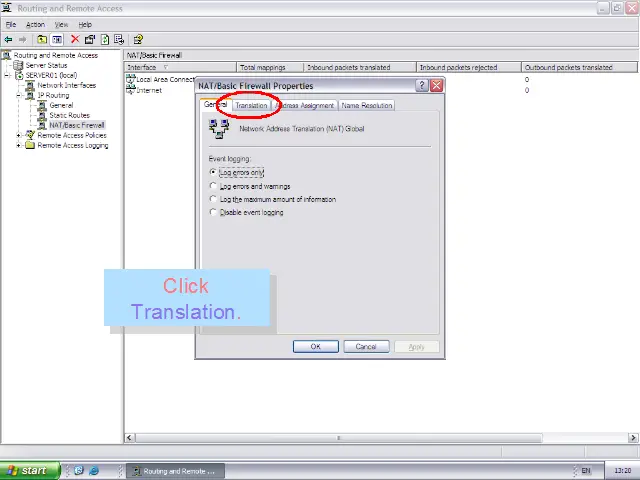Switch to the Address Assignment tab
Screen dimensions: 640x480
pyautogui.click(x=305, y=105)
